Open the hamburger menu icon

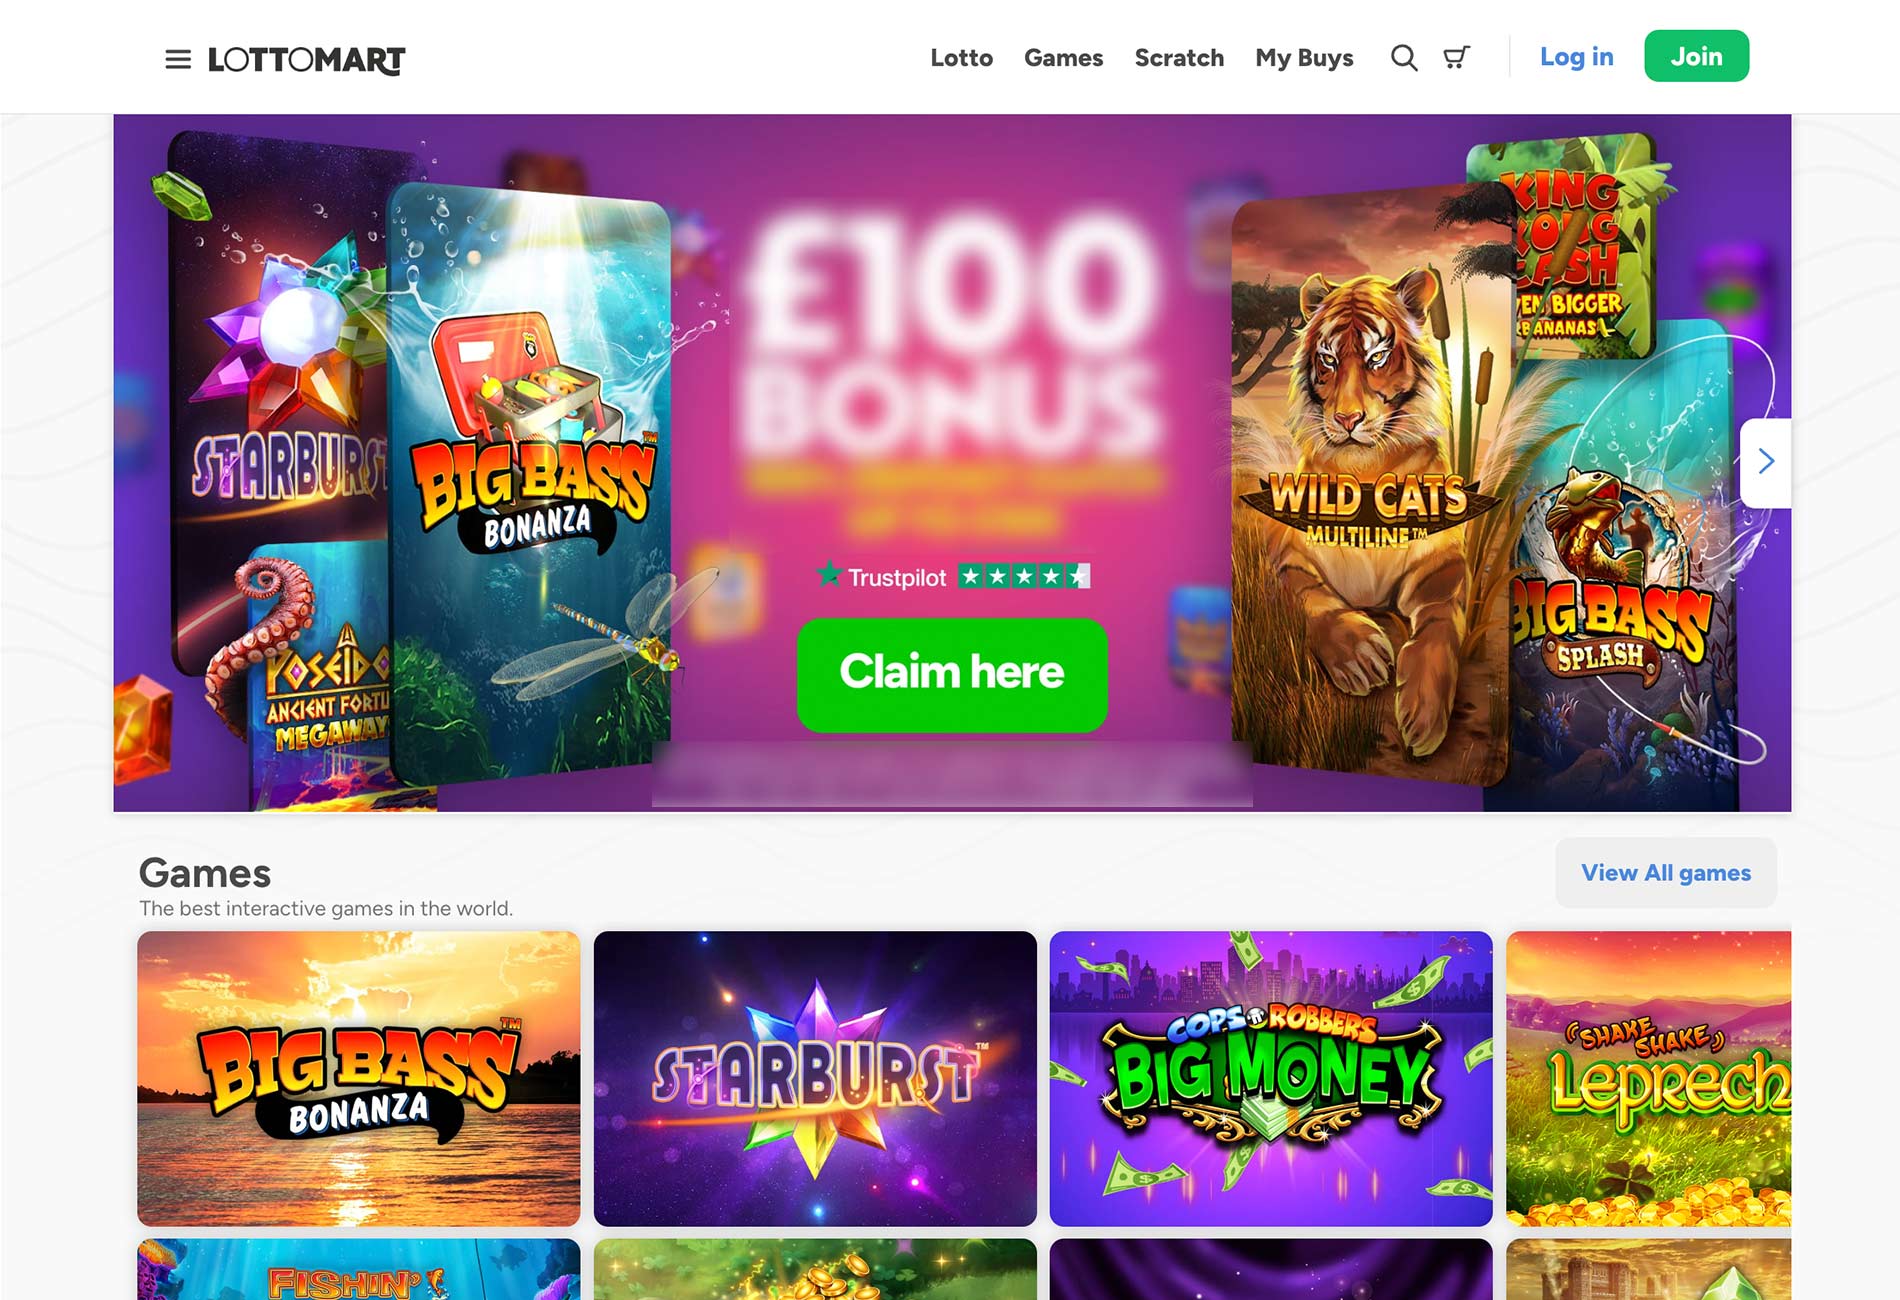pos(178,59)
